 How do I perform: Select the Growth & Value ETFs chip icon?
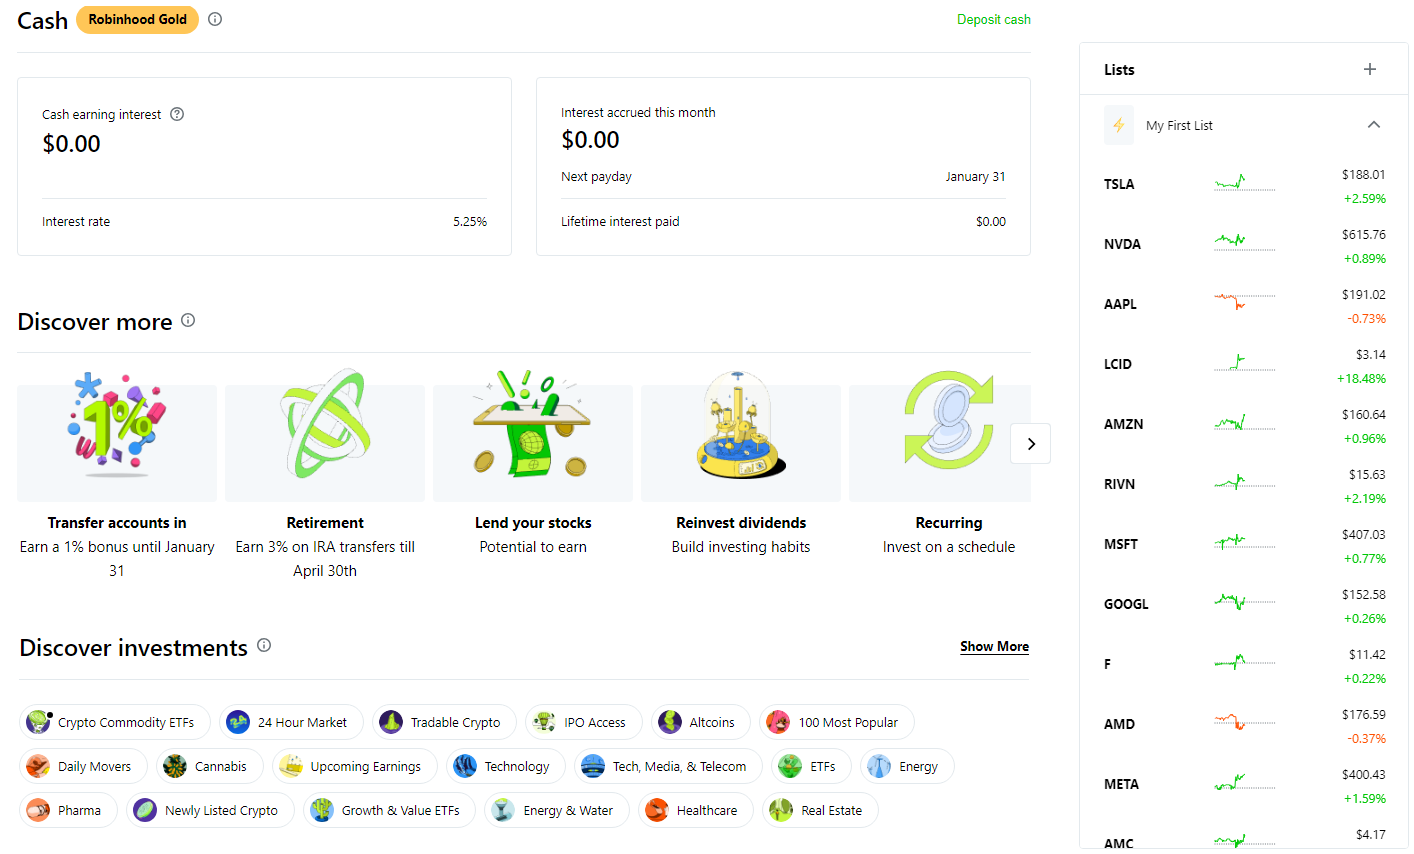tap(322, 810)
